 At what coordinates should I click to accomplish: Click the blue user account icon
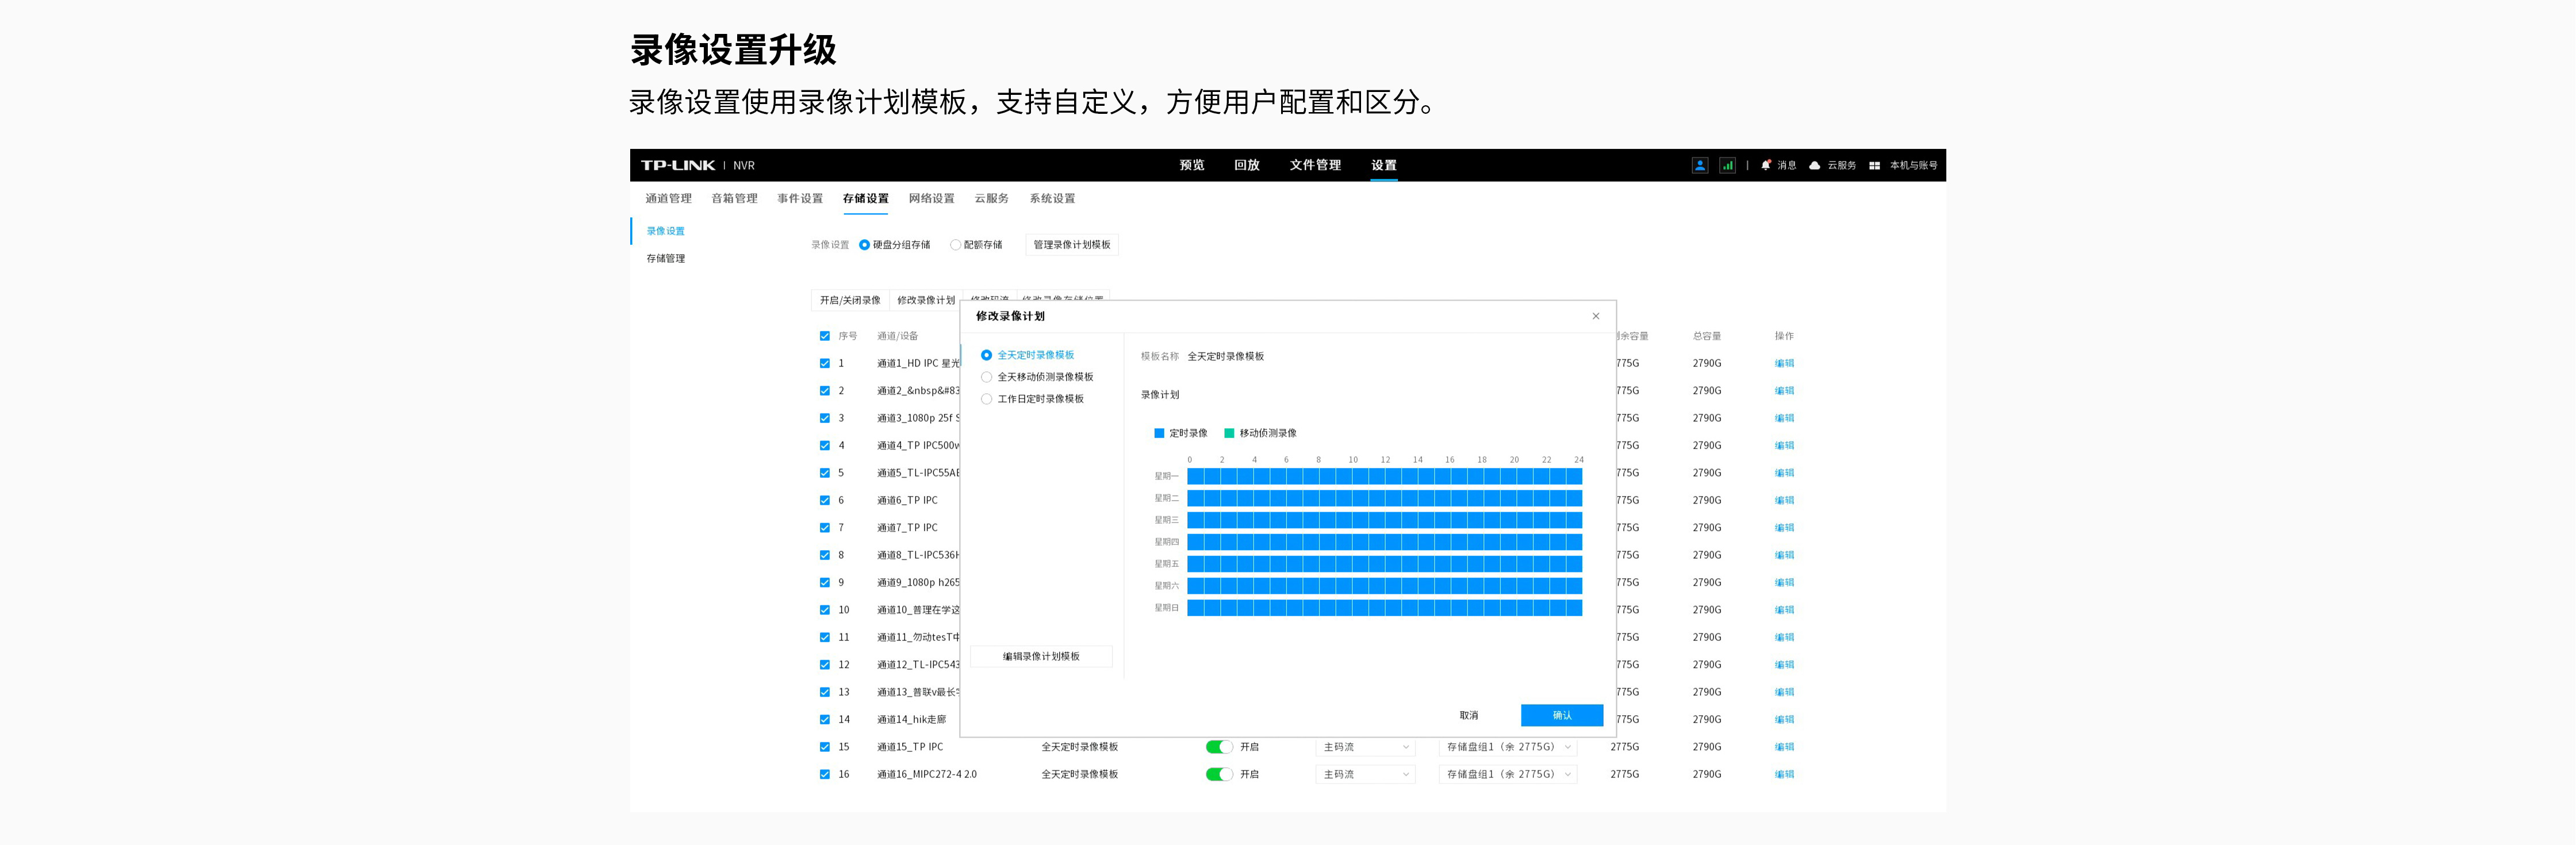click(1699, 165)
